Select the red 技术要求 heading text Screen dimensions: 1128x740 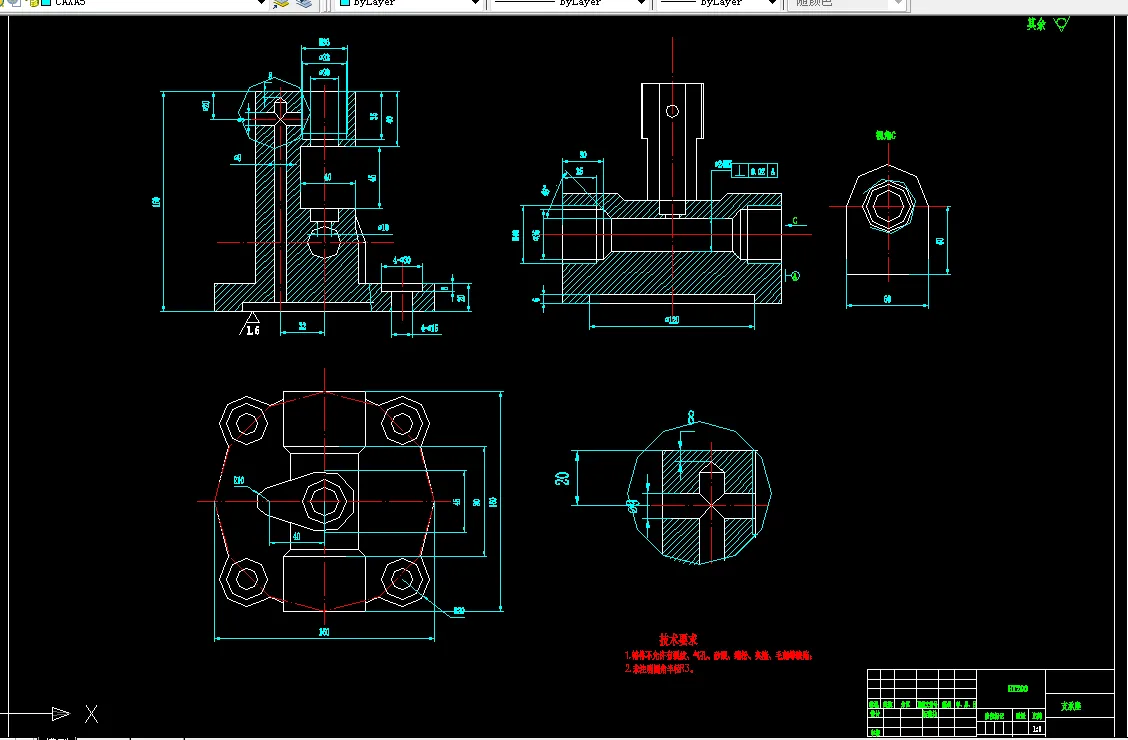point(678,639)
